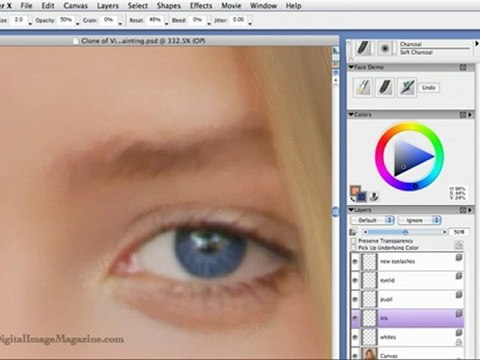The width and height of the screenshot is (480, 360).
Task: Open the File menu
Action: pos(26,6)
